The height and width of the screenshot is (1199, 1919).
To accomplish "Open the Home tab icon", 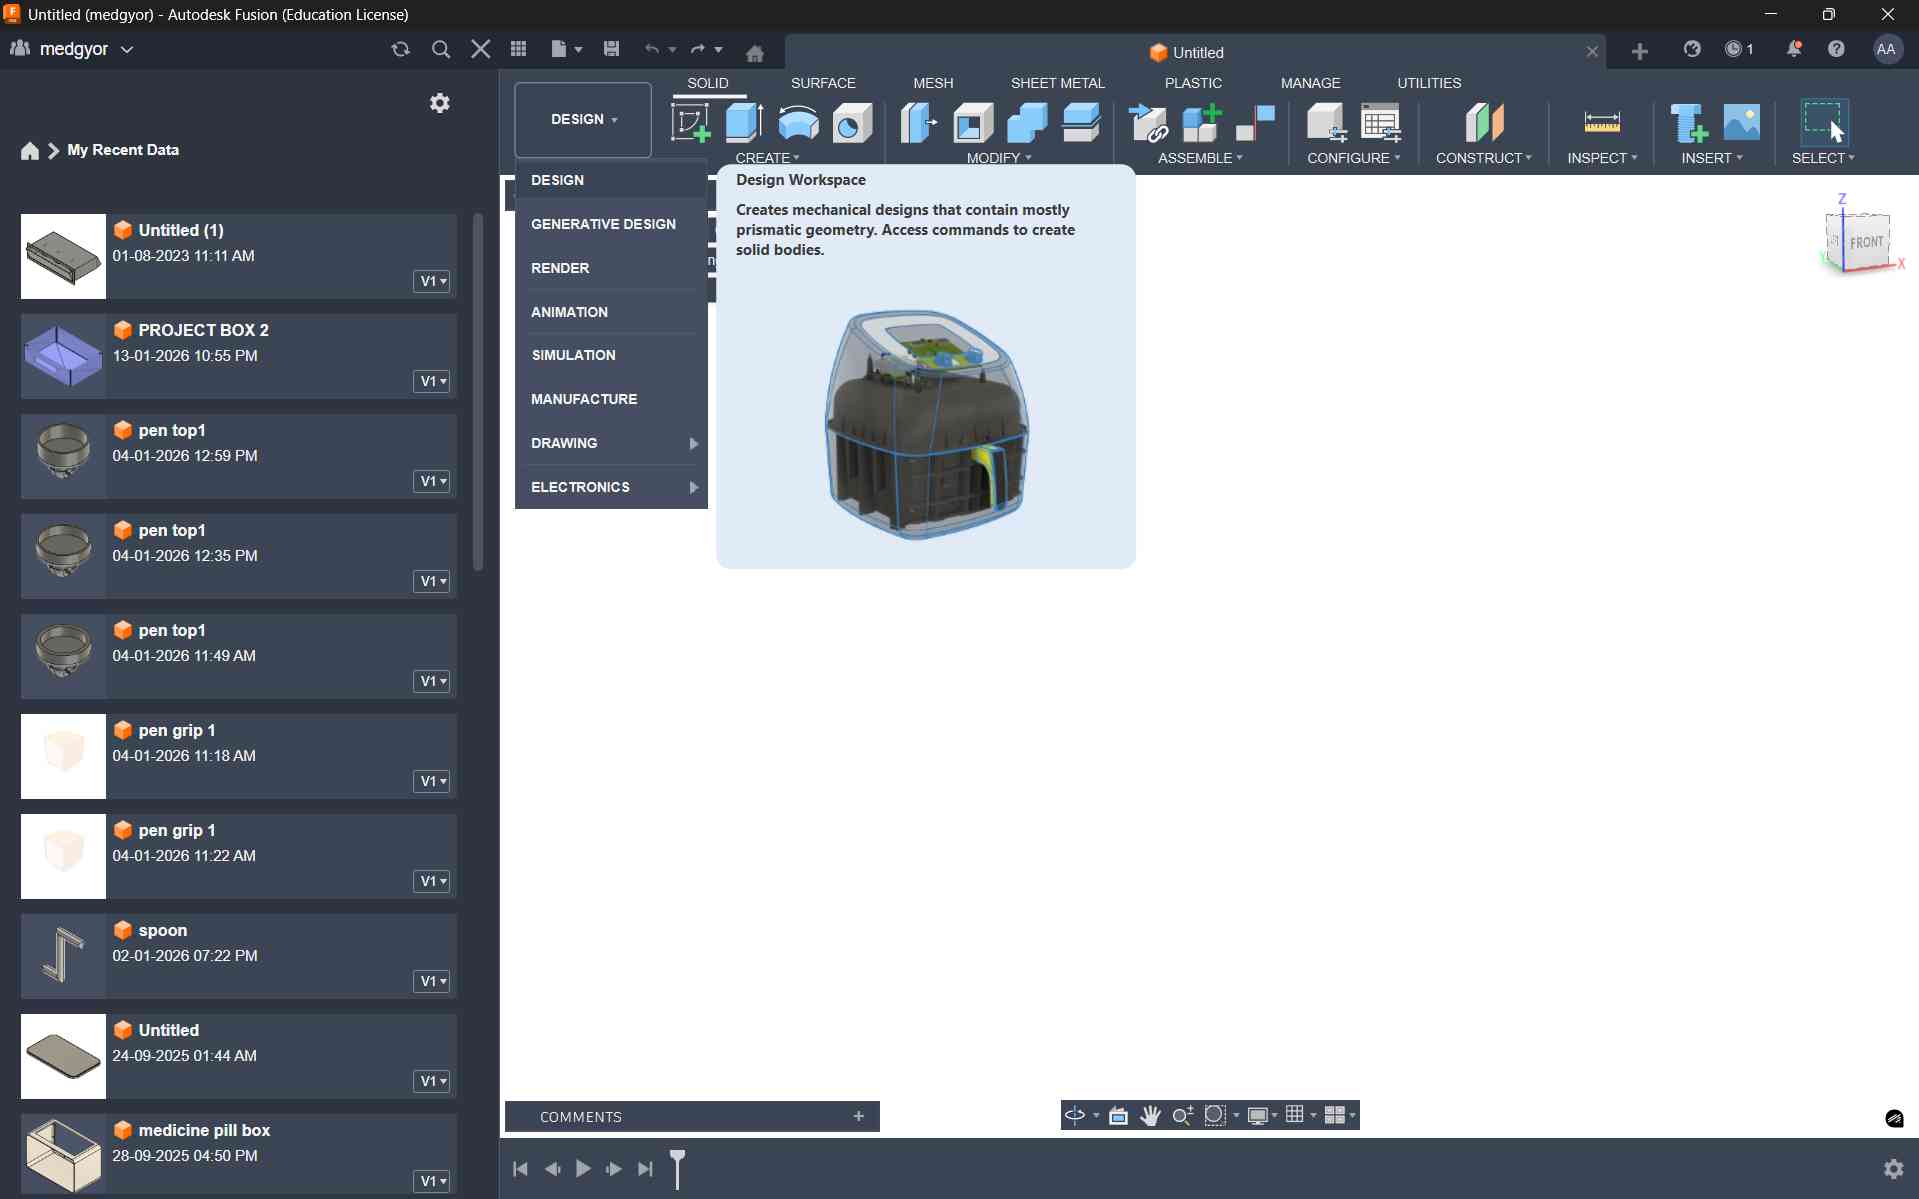I will 755,54.
